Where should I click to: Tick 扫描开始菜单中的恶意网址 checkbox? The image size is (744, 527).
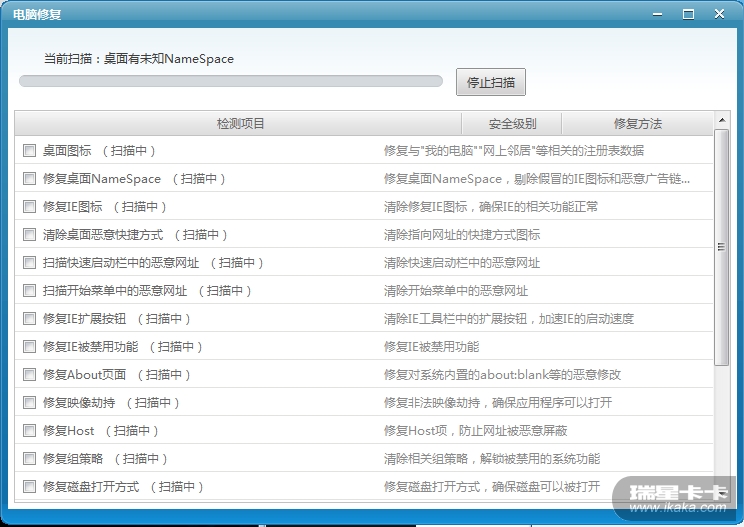(x=29, y=291)
